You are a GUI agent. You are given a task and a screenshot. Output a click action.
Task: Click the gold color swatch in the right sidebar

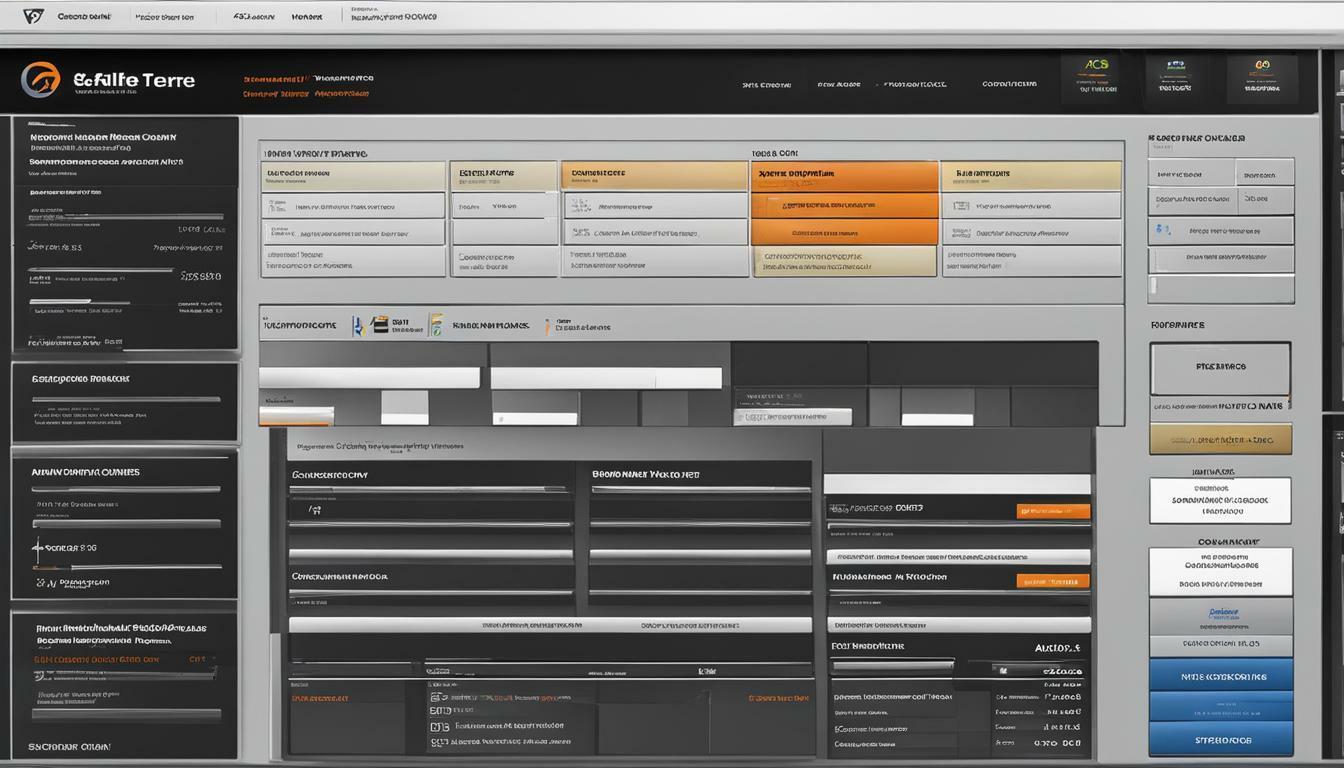pyautogui.click(x=1220, y=438)
